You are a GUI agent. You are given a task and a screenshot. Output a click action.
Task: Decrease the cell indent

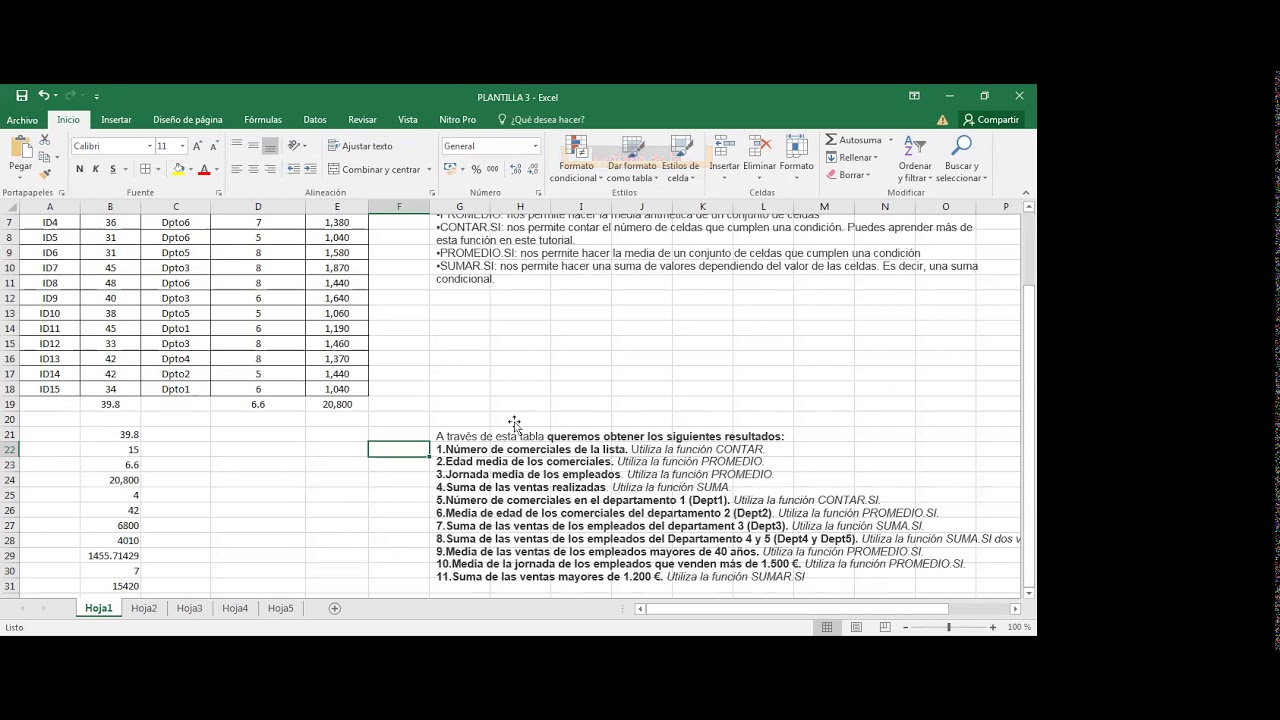(x=294, y=169)
